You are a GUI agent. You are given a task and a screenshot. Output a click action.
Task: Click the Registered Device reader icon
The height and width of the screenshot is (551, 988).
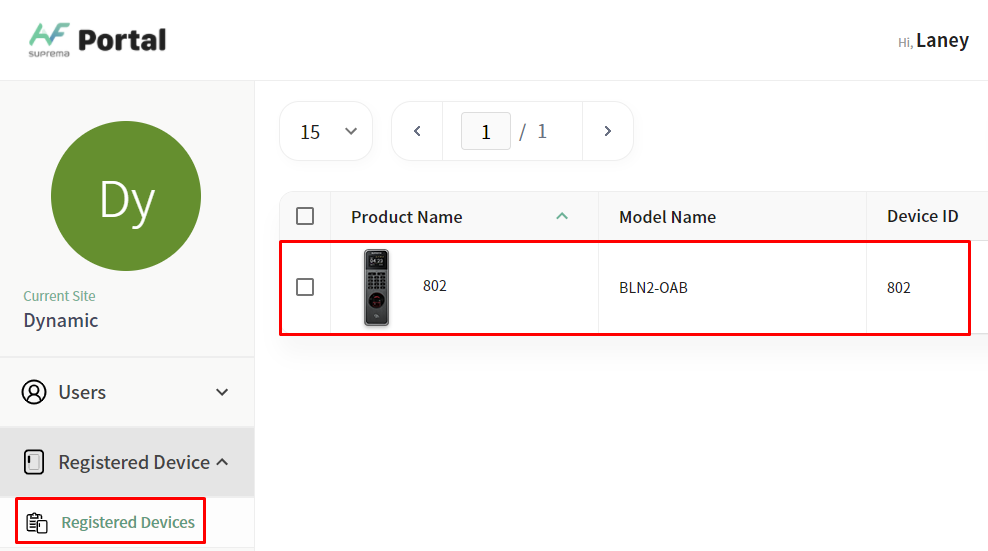click(34, 462)
